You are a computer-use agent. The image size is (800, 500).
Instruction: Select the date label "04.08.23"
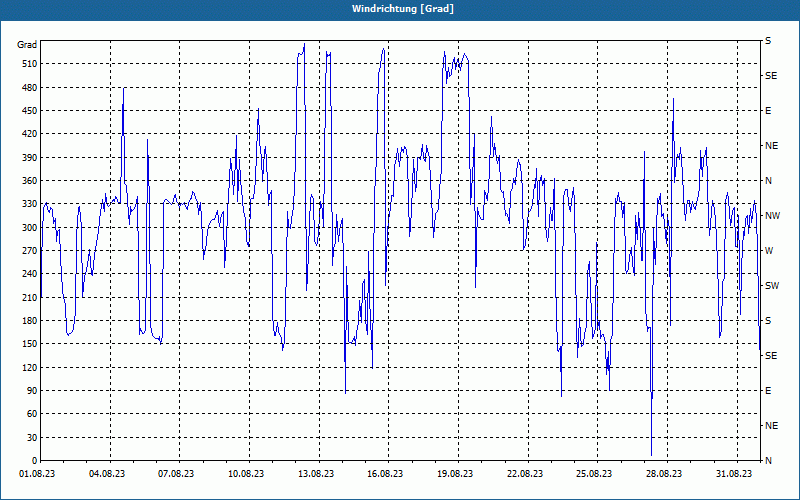click(107, 474)
